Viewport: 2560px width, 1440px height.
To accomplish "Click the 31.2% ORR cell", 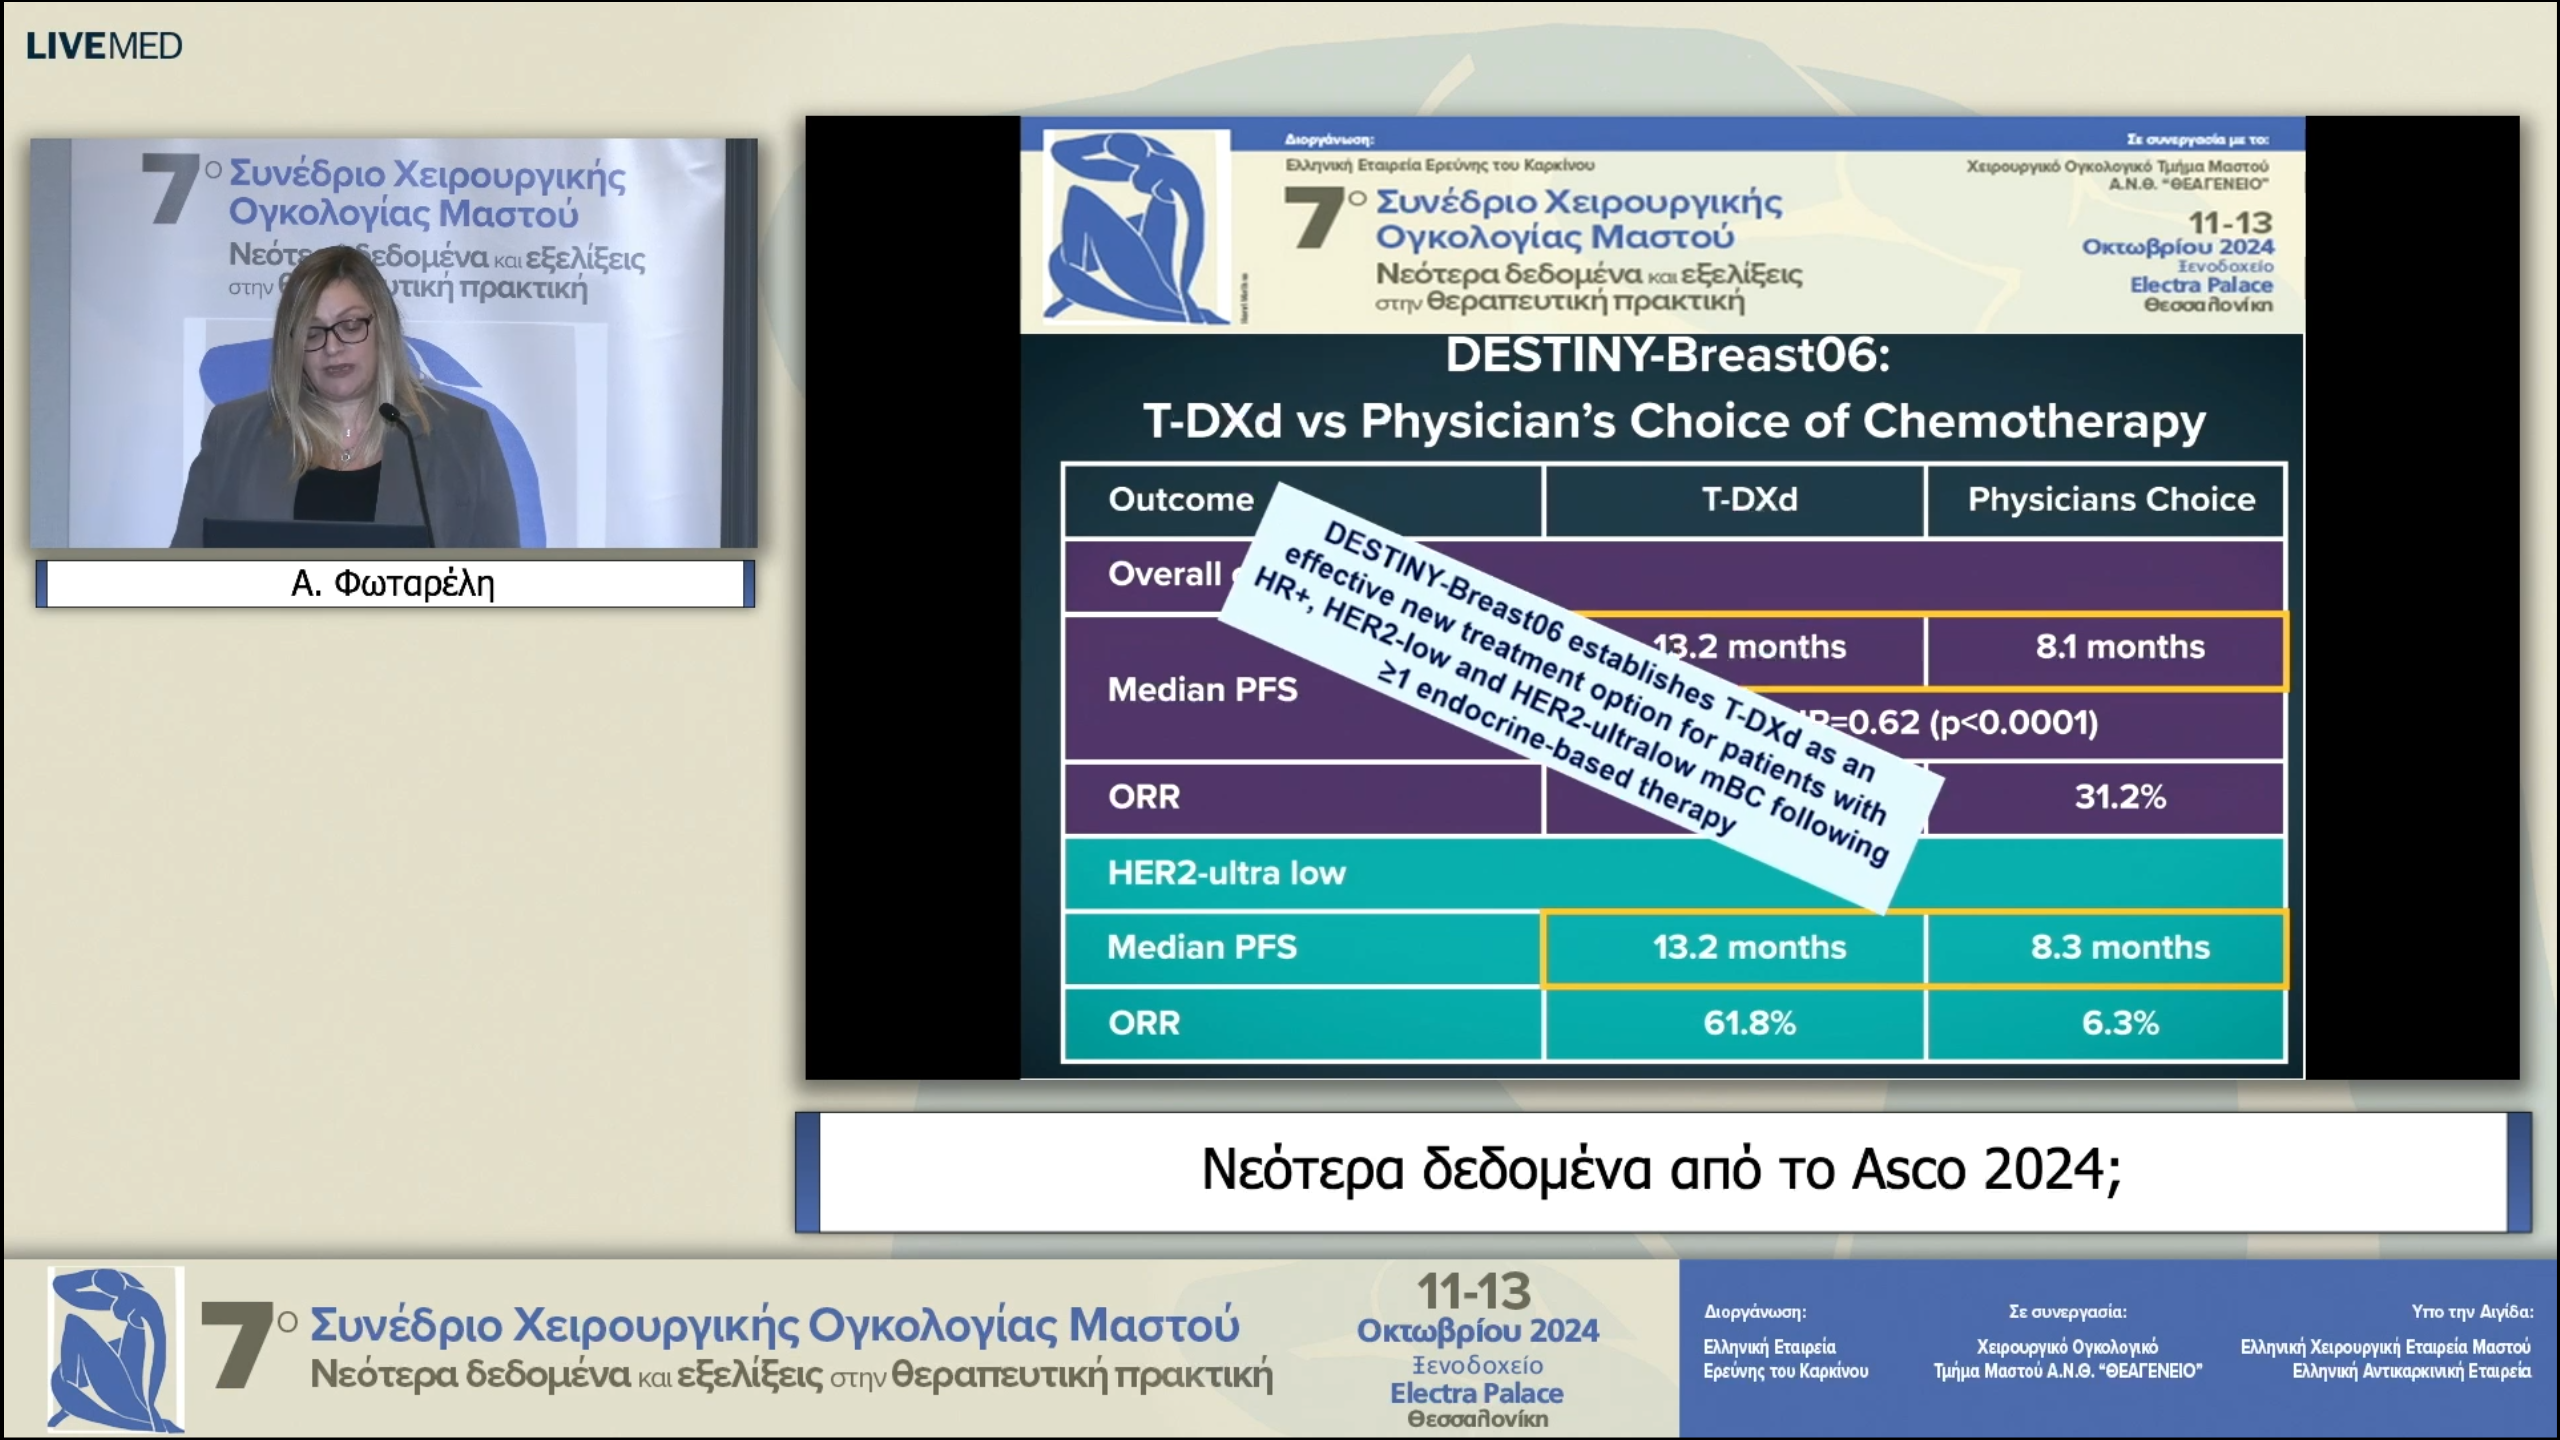I will coord(2119,797).
